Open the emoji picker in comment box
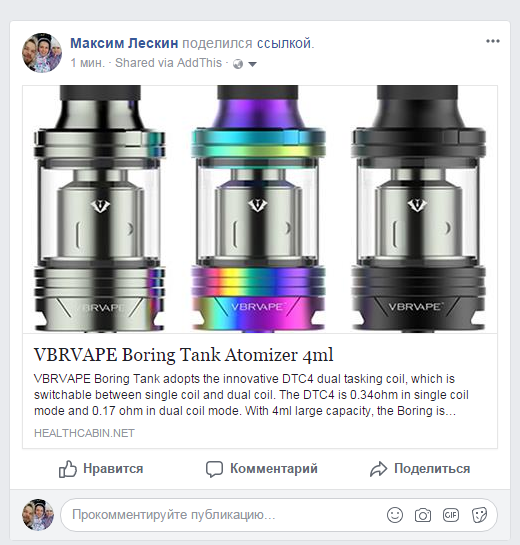Screen dimensions: 520x545 click(x=395, y=515)
